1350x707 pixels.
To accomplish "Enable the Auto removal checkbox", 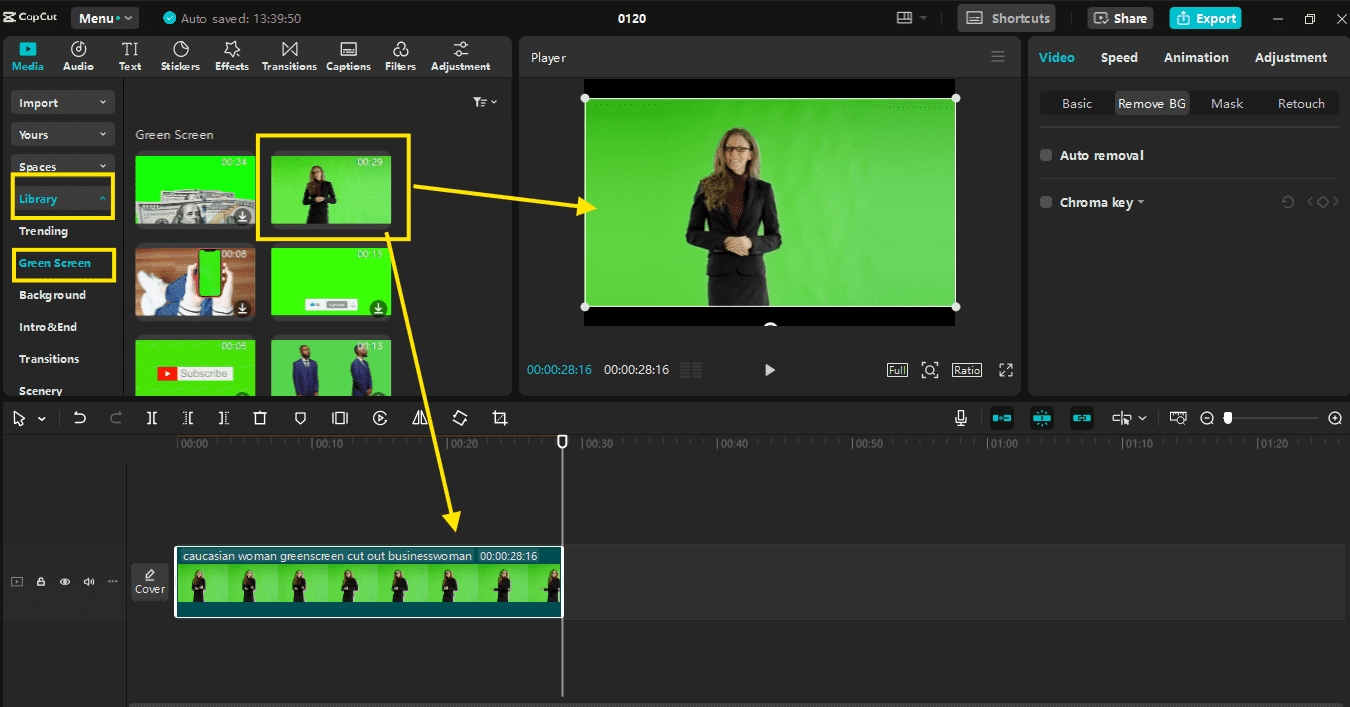I will pyautogui.click(x=1045, y=155).
